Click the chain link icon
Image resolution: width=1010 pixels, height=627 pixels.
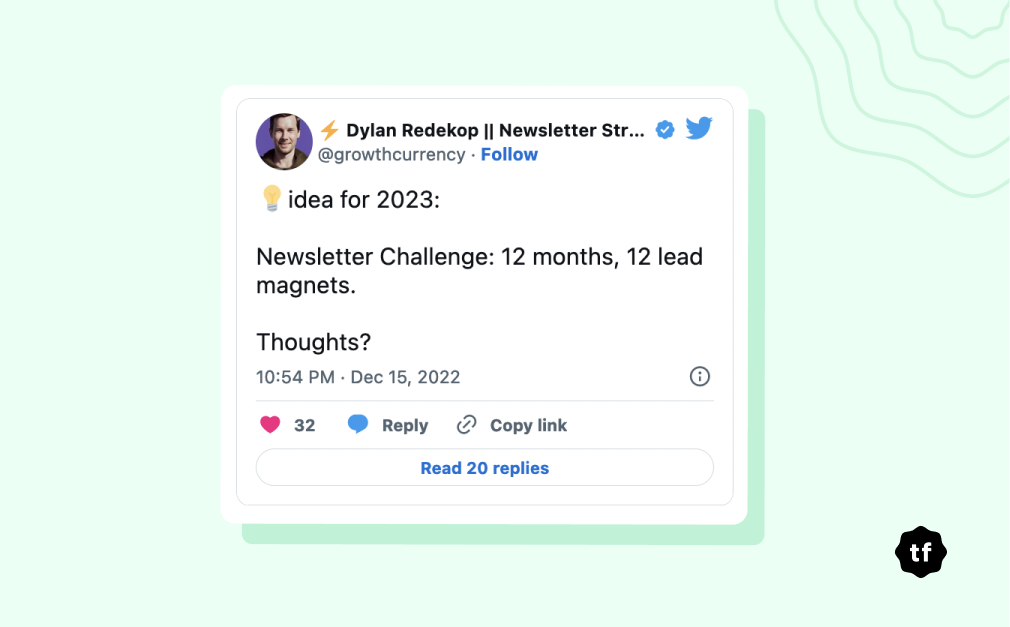[x=466, y=425]
